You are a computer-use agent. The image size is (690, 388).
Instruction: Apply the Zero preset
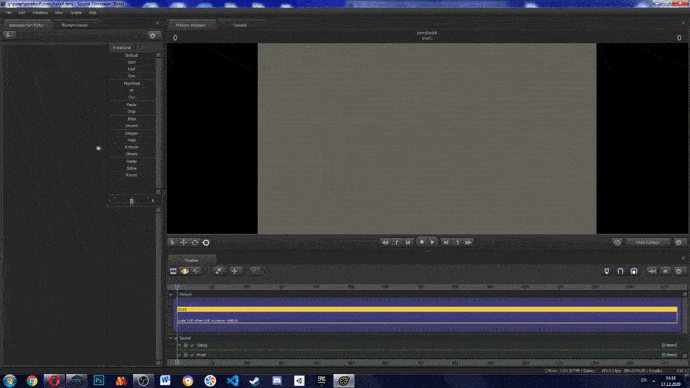click(x=132, y=62)
